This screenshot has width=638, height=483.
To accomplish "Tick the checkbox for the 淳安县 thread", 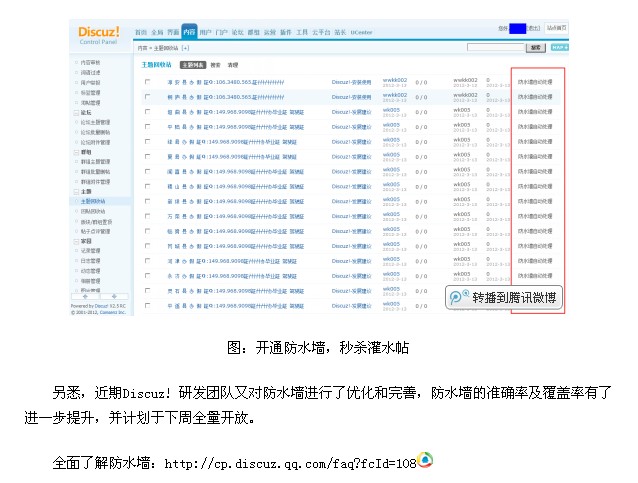I will tap(147, 82).
